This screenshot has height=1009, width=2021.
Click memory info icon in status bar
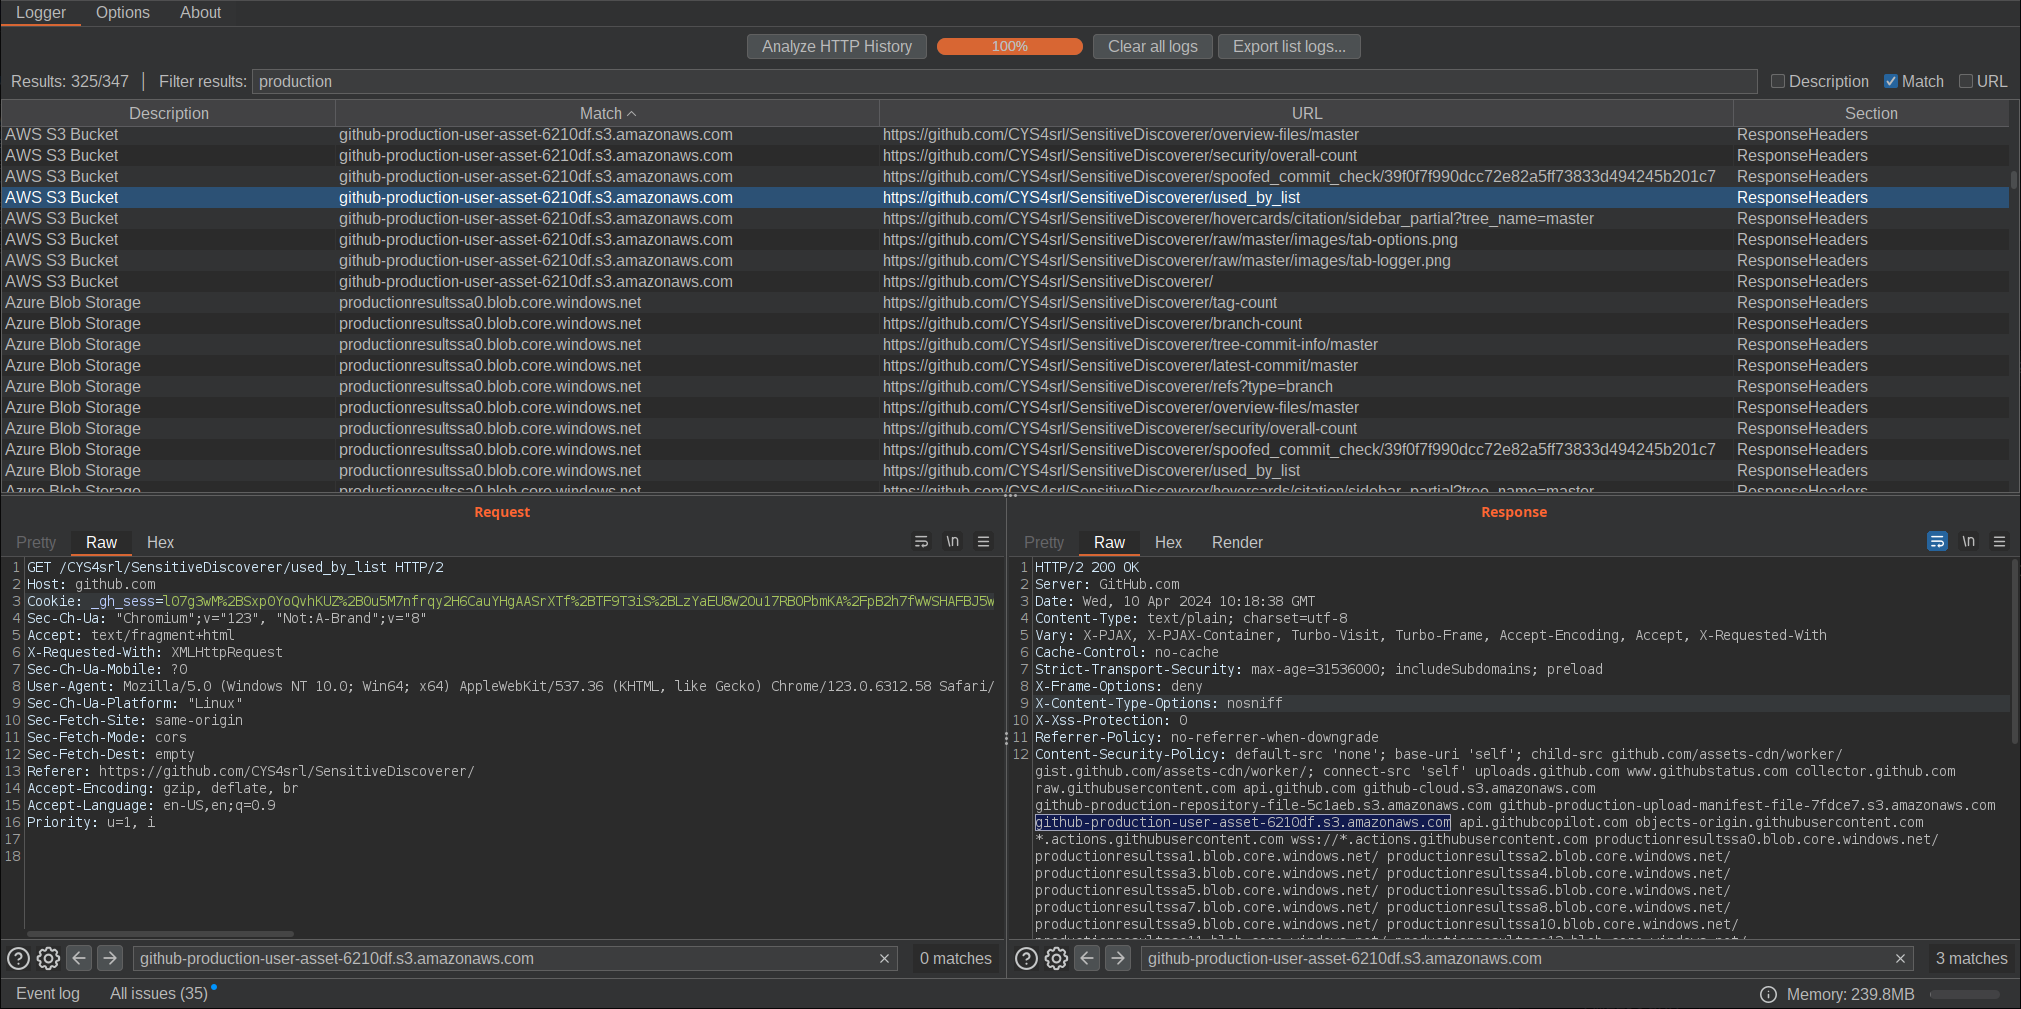coord(1768,995)
